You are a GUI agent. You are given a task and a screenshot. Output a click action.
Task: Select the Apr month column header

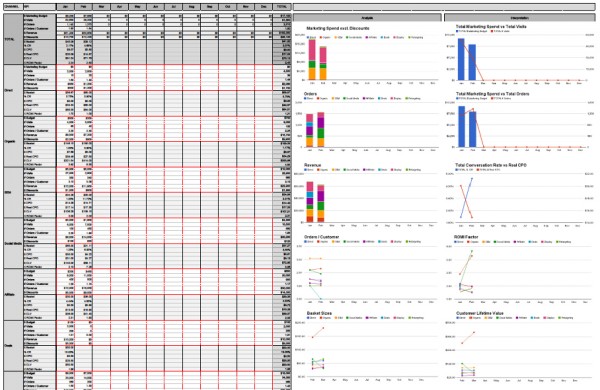click(x=119, y=7)
